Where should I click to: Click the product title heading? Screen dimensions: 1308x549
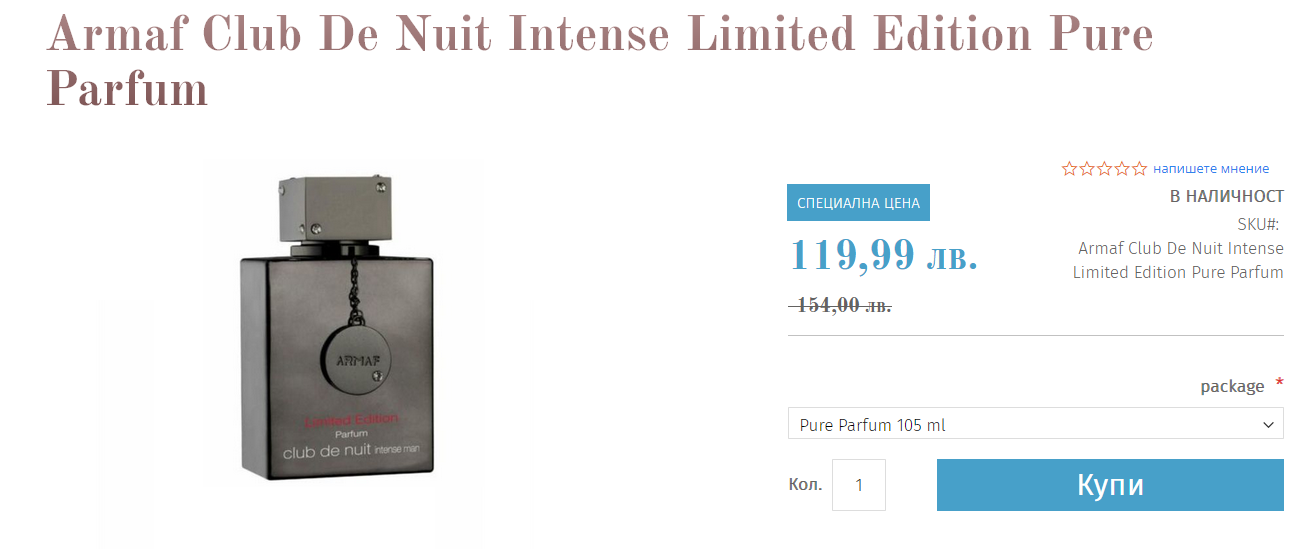(x=600, y=62)
